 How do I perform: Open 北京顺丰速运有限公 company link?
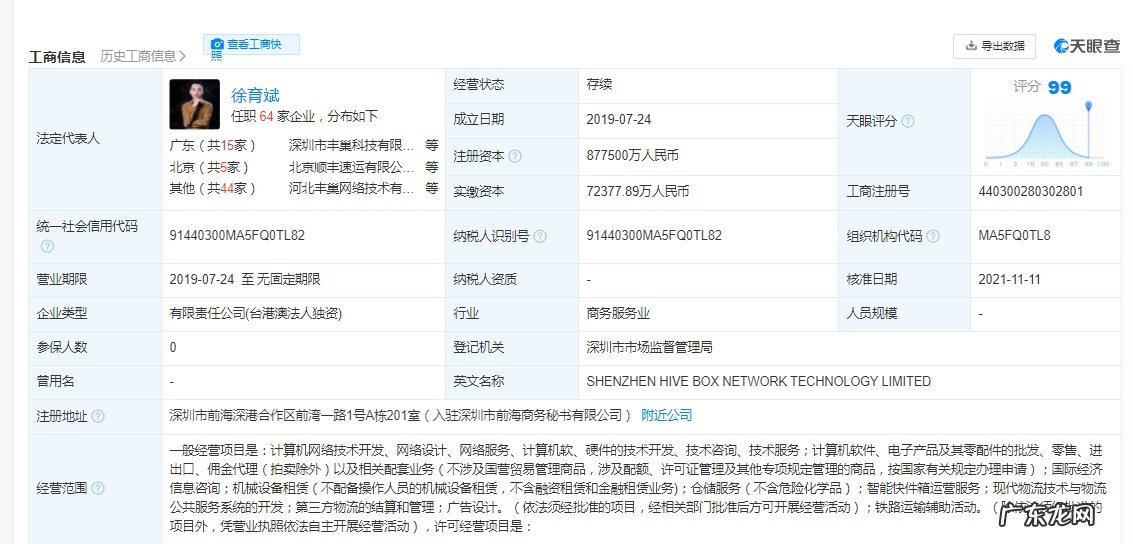[351, 167]
